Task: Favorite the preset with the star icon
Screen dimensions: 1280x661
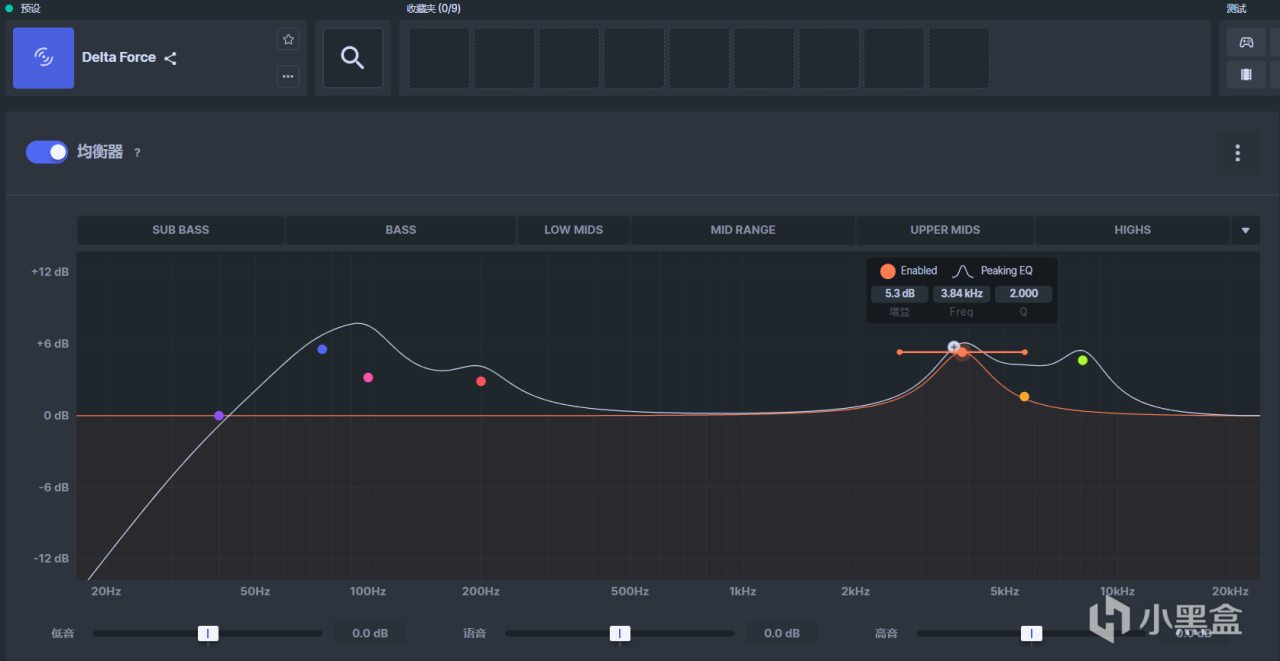Action: 288,40
